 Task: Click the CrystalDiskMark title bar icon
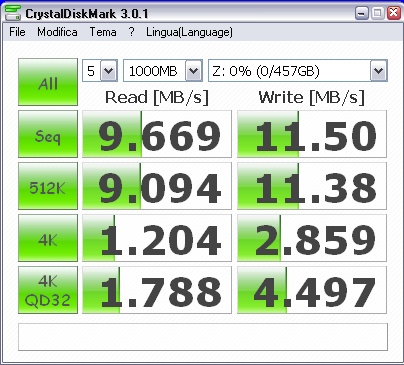coord(13,13)
